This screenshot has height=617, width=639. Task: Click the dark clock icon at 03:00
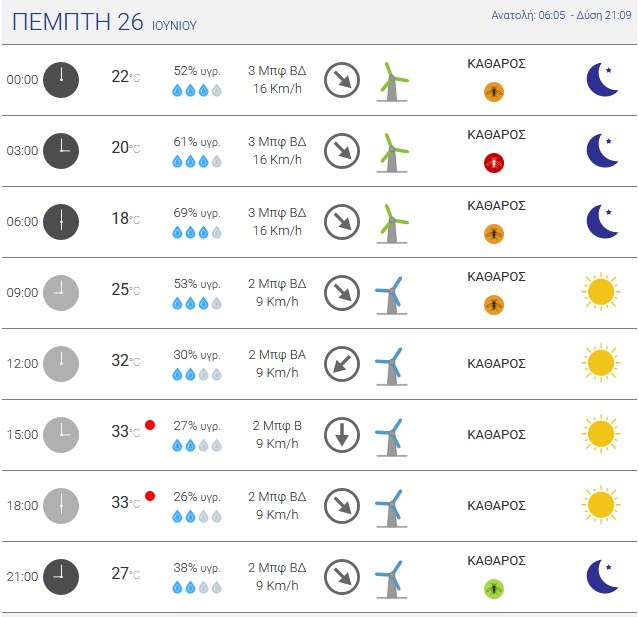point(61,151)
